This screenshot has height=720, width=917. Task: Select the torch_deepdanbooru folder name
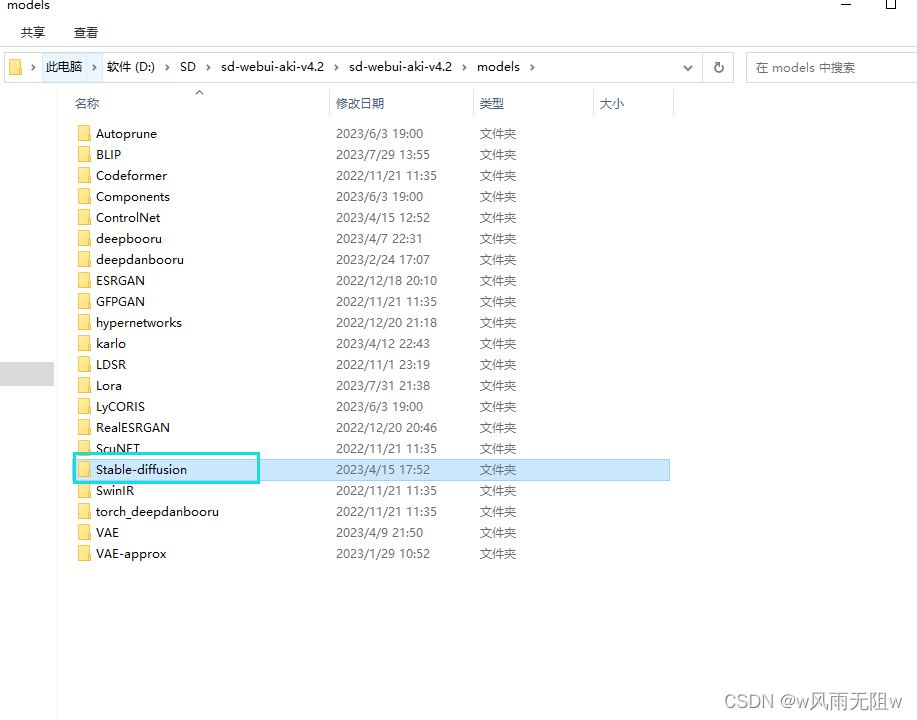pyautogui.click(x=157, y=512)
